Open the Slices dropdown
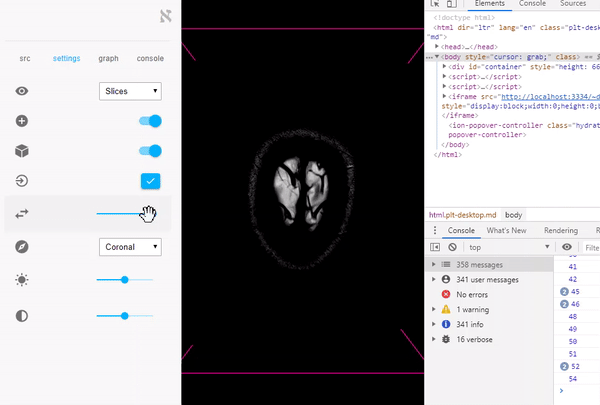This screenshot has width=600, height=405. (130, 91)
